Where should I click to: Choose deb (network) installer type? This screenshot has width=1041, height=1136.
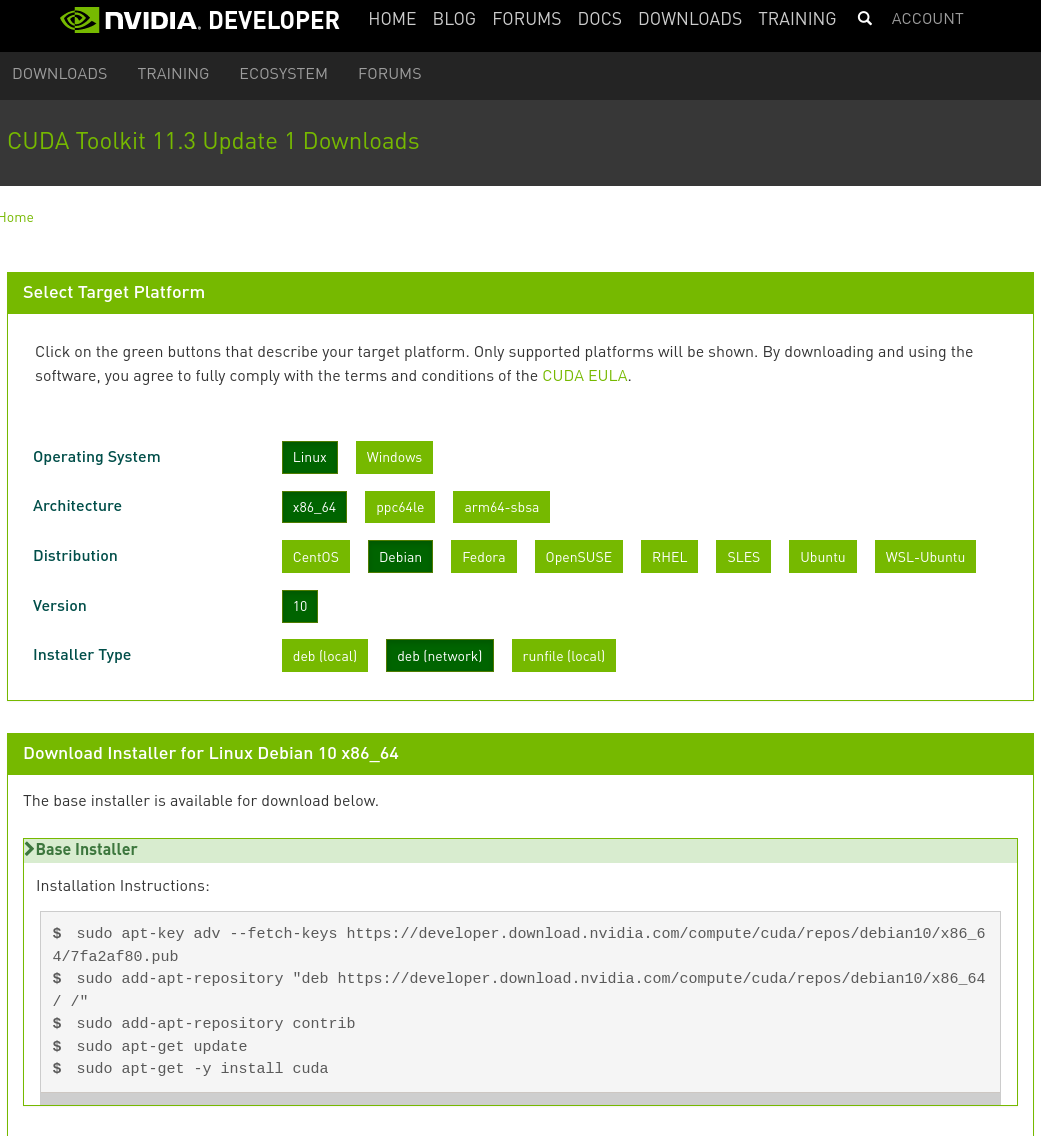(x=440, y=656)
